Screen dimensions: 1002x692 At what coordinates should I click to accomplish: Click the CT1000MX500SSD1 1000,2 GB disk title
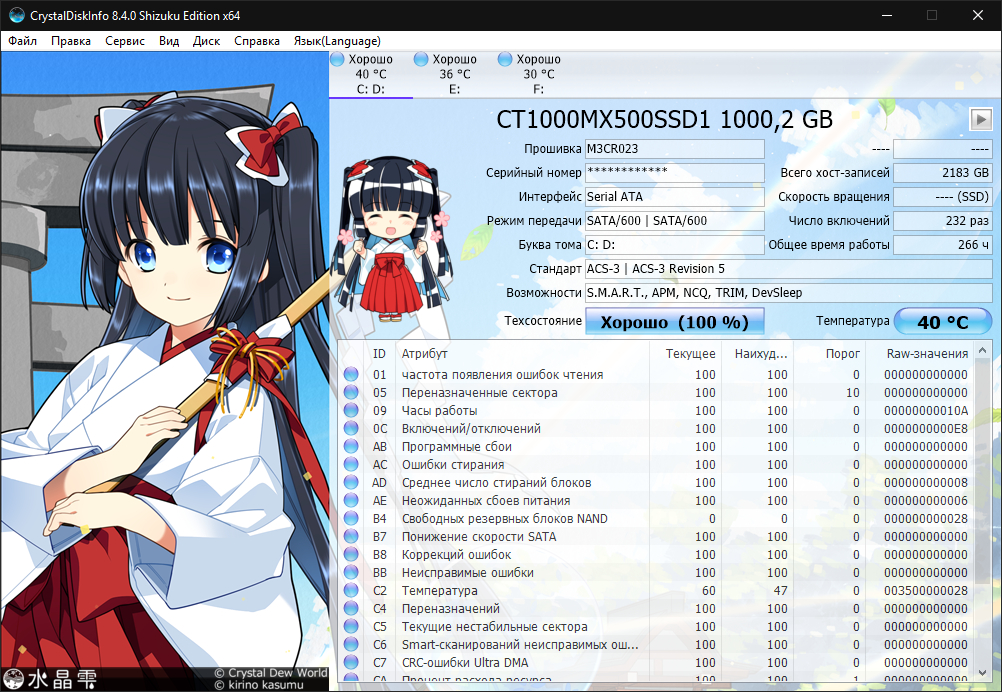(x=665, y=119)
